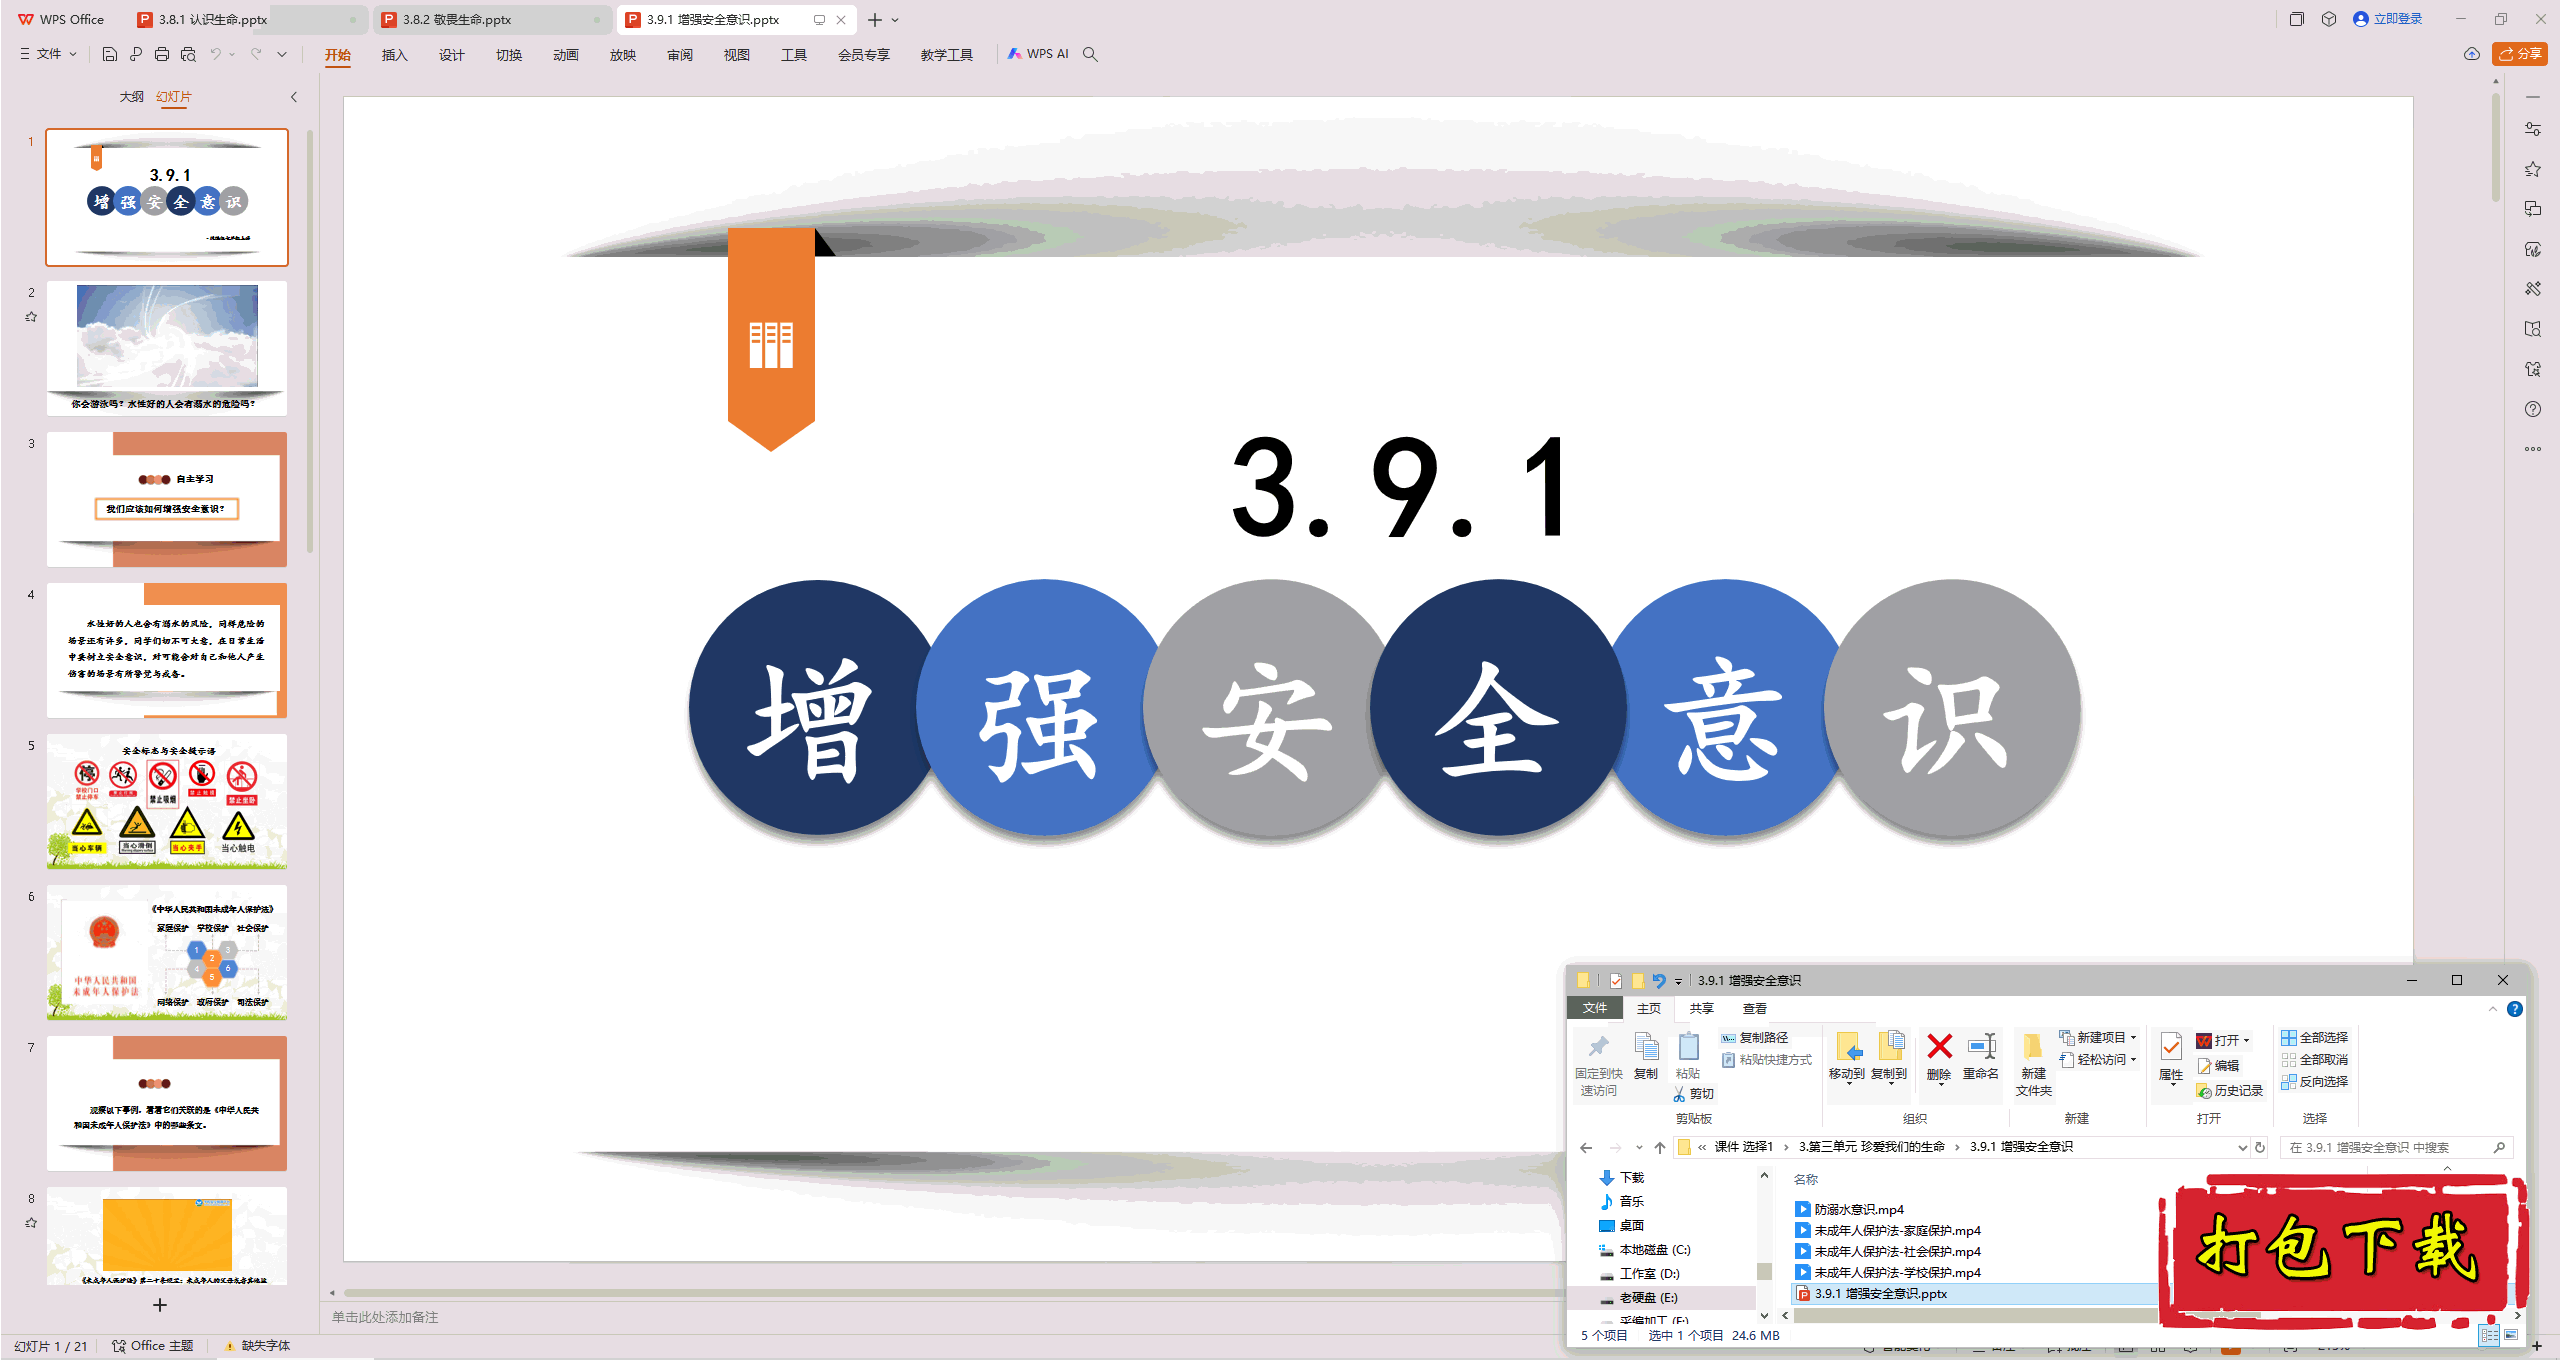Screen dimensions: 2560x1360
Task: Click 全部选择 in Explorer ribbon
Action: (x=2314, y=1037)
